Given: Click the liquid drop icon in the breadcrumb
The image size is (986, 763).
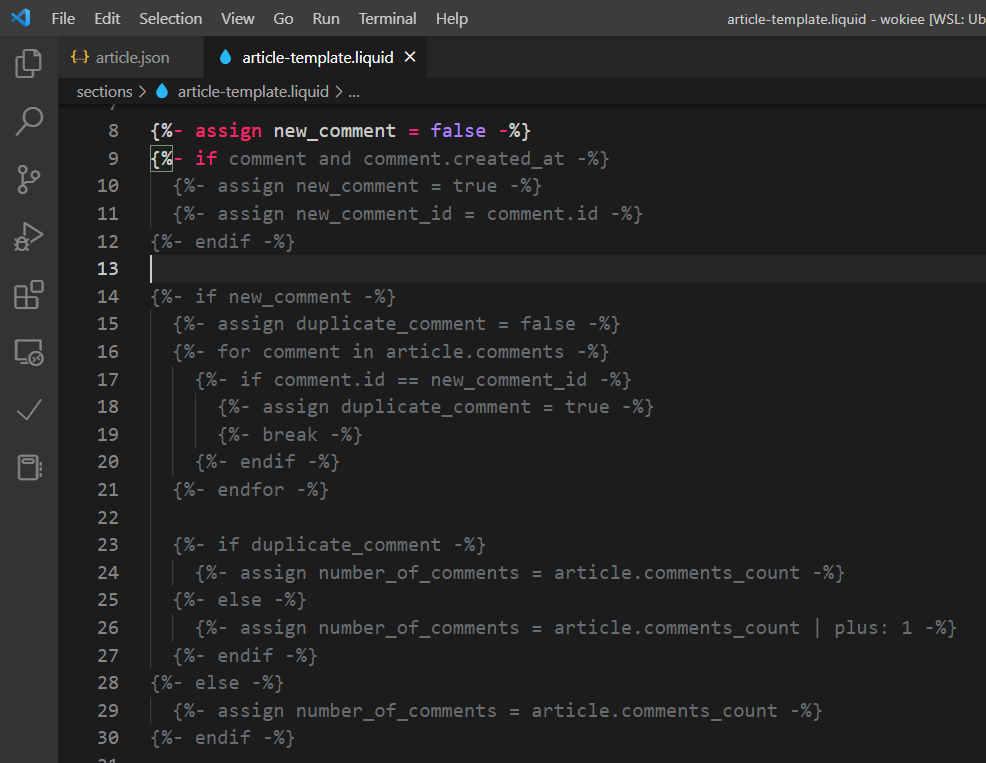Looking at the screenshot, I should (162, 91).
